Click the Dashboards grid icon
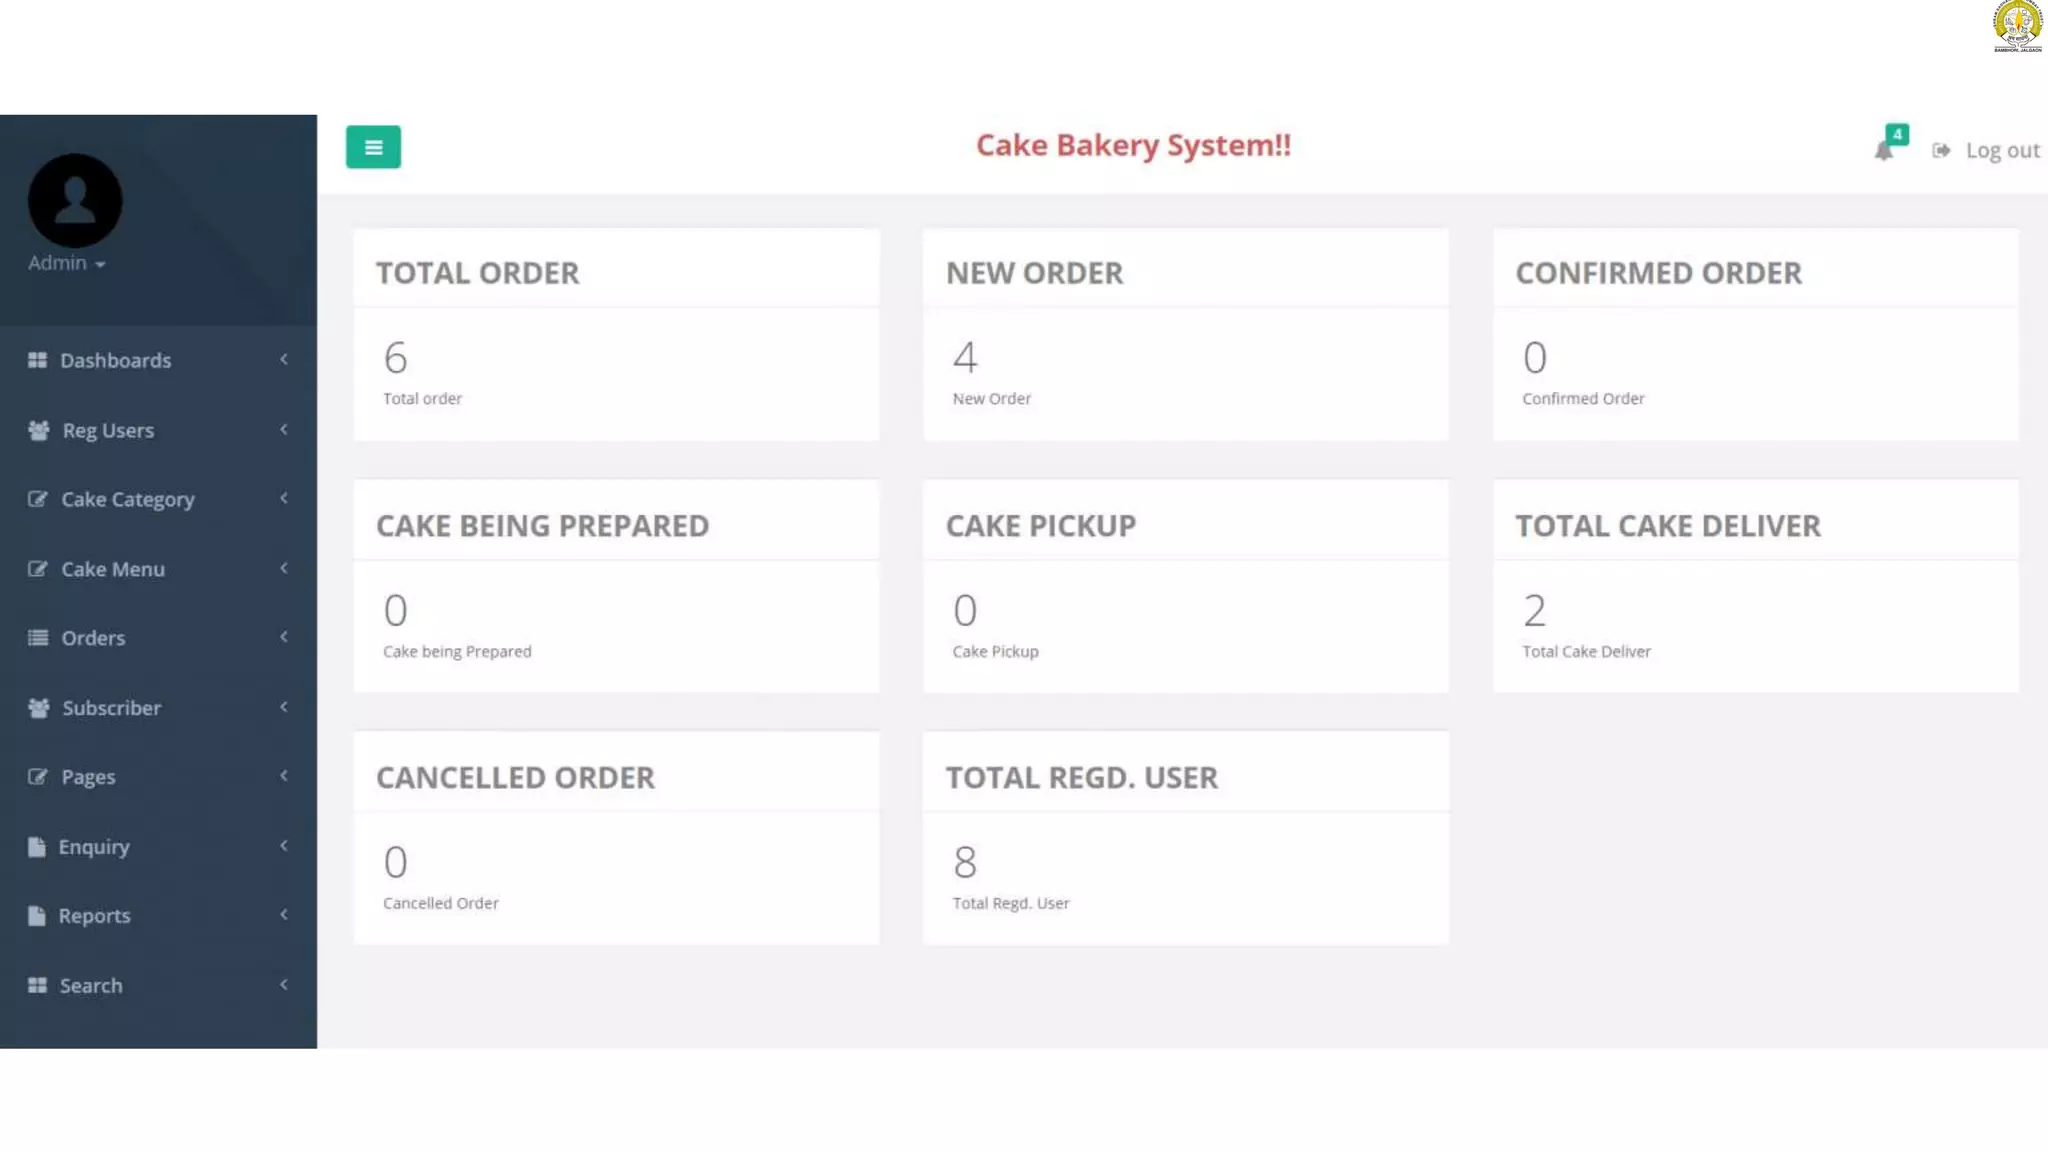The height and width of the screenshot is (1152, 2048). click(37, 360)
